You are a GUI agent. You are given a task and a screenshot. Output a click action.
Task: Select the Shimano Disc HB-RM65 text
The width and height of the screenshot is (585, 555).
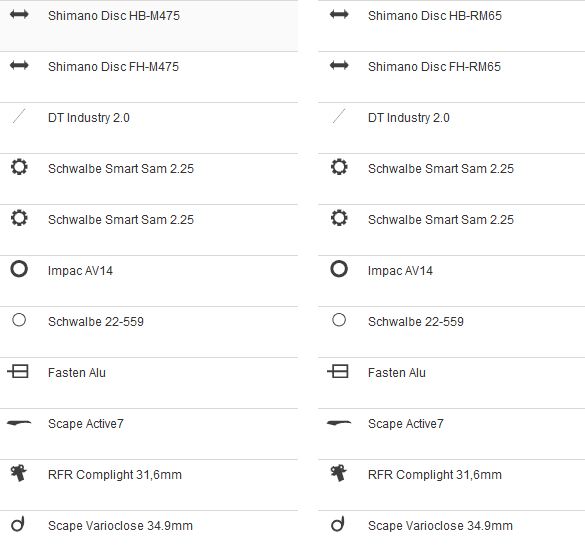(x=435, y=16)
